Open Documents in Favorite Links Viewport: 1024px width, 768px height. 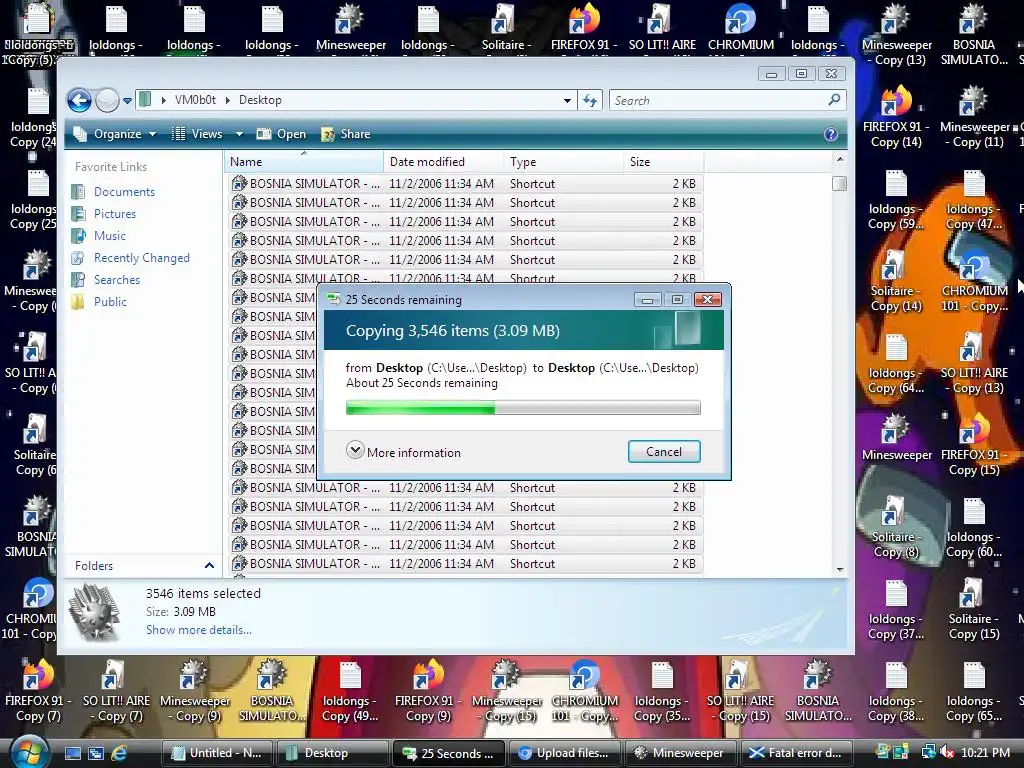tap(124, 191)
